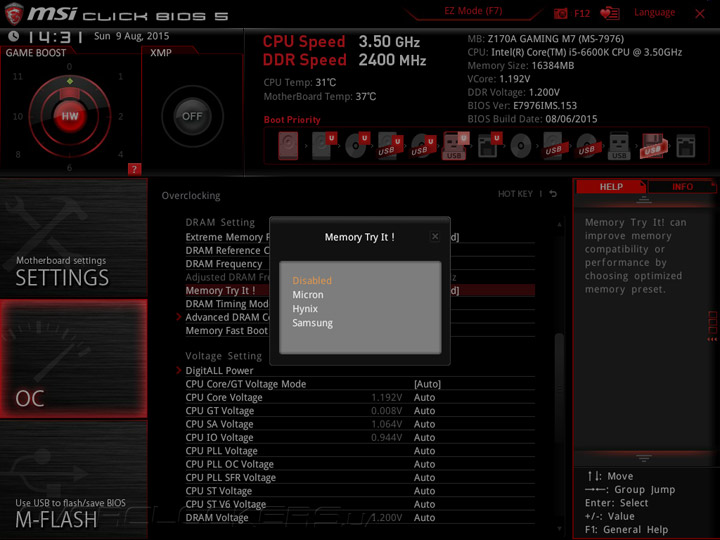Click the CPU ST V6 Voltage Auto field
Screen dimensions: 720x540
coord(424,504)
